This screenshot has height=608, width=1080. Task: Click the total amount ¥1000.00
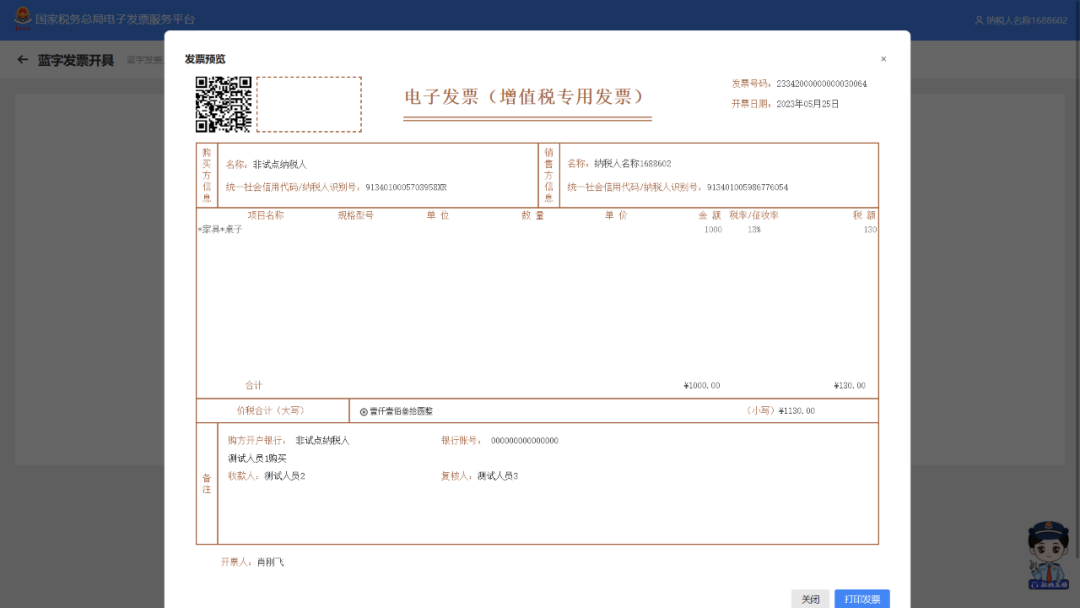click(702, 386)
